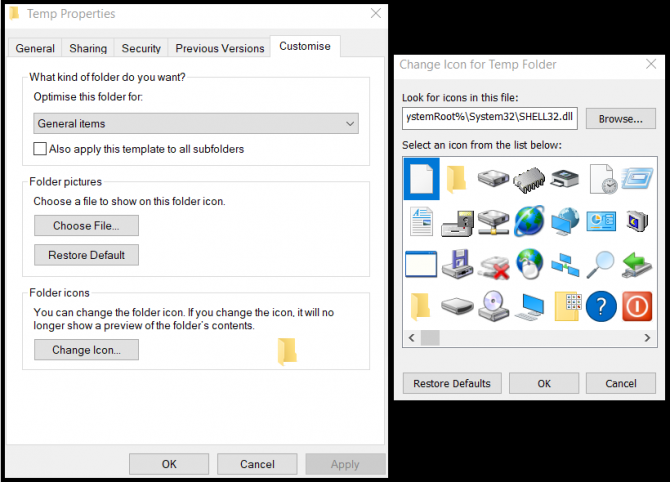
Task: Choose the printer icon
Action: point(565,178)
